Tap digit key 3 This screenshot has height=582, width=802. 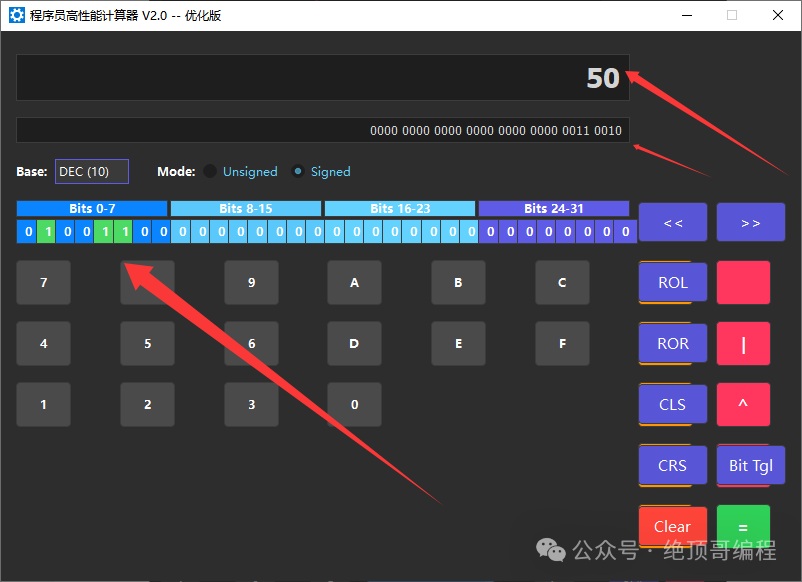[251, 404]
